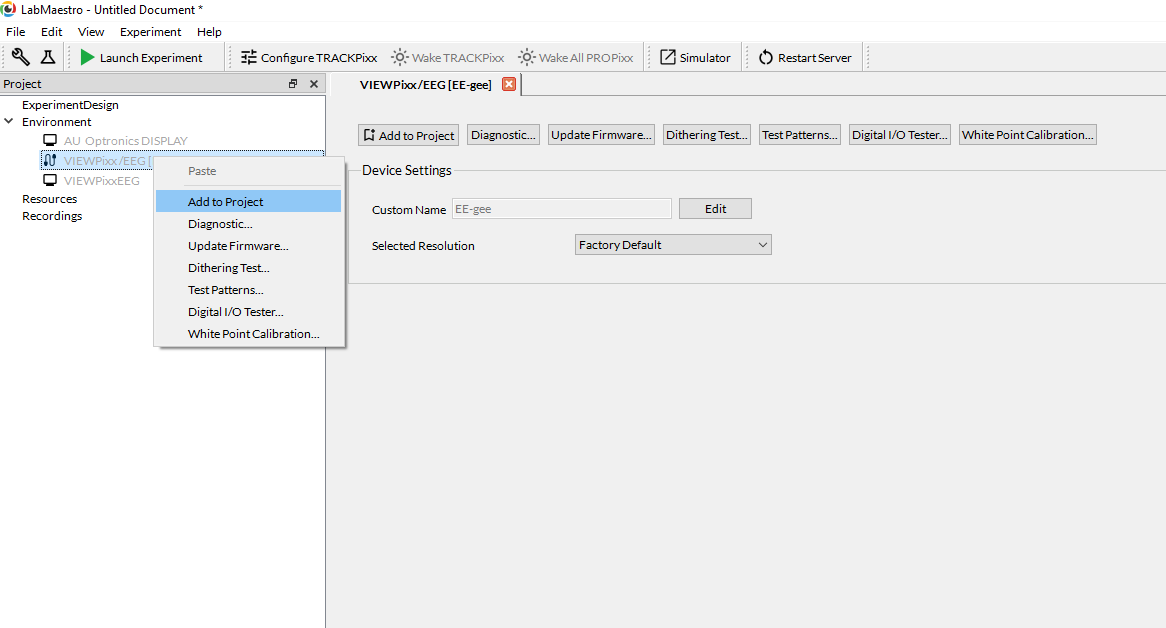Choose Add to Project in context menu

226,202
